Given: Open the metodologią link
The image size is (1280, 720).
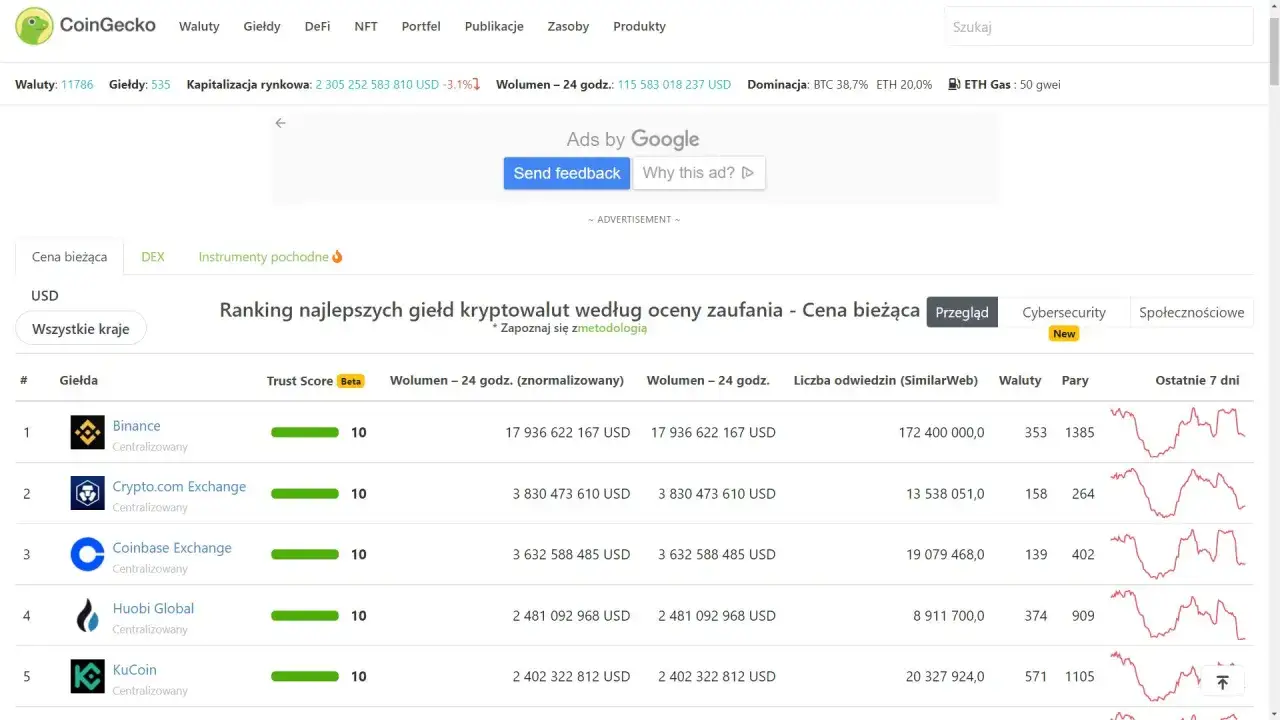Looking at the screenshot, I should tap(612, 328).
